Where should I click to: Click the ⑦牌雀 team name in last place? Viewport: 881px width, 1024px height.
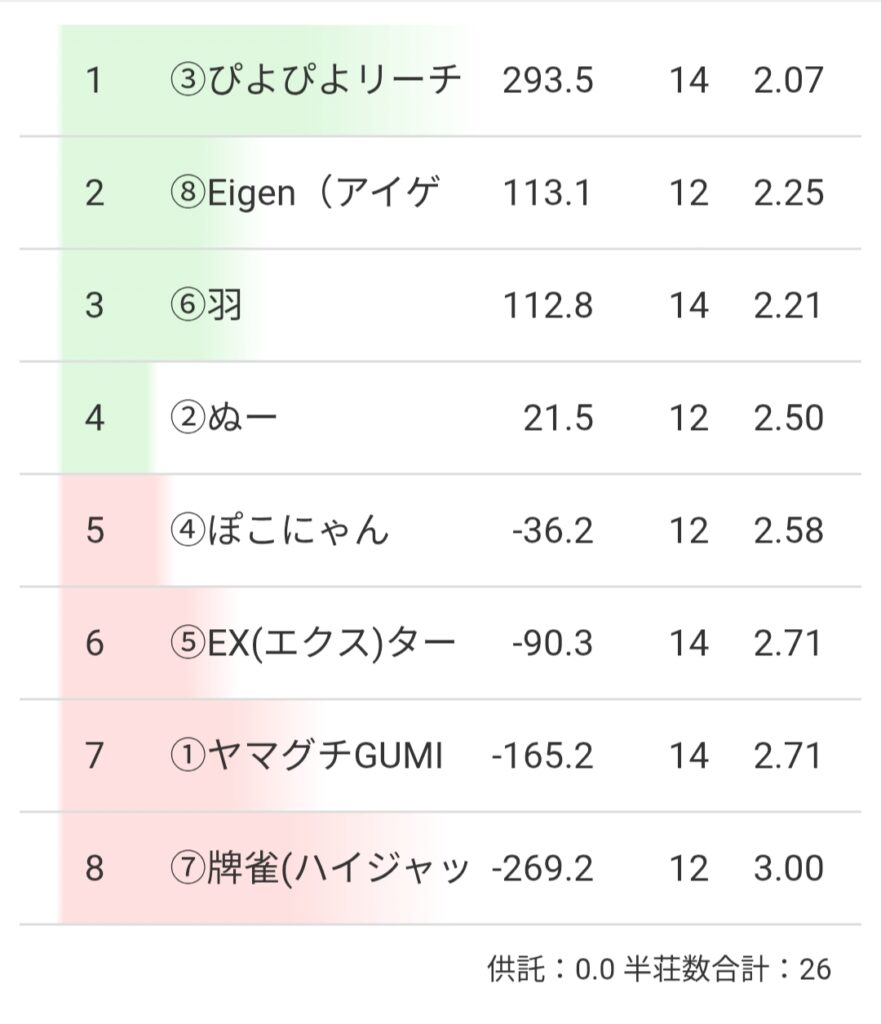[319, 868]
